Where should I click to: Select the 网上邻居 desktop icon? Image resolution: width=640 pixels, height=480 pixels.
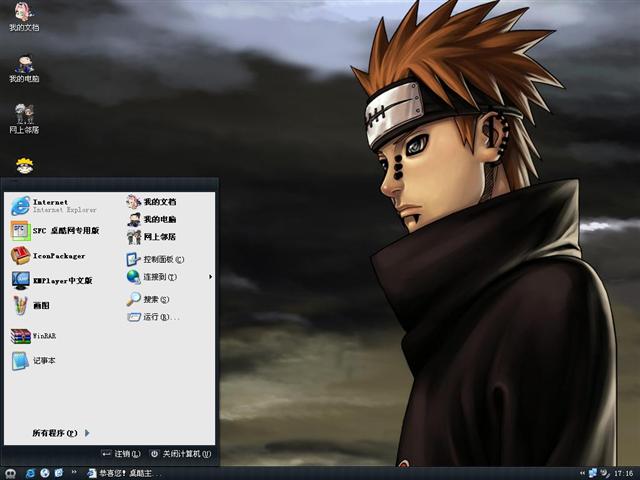[x=24, y=119]
